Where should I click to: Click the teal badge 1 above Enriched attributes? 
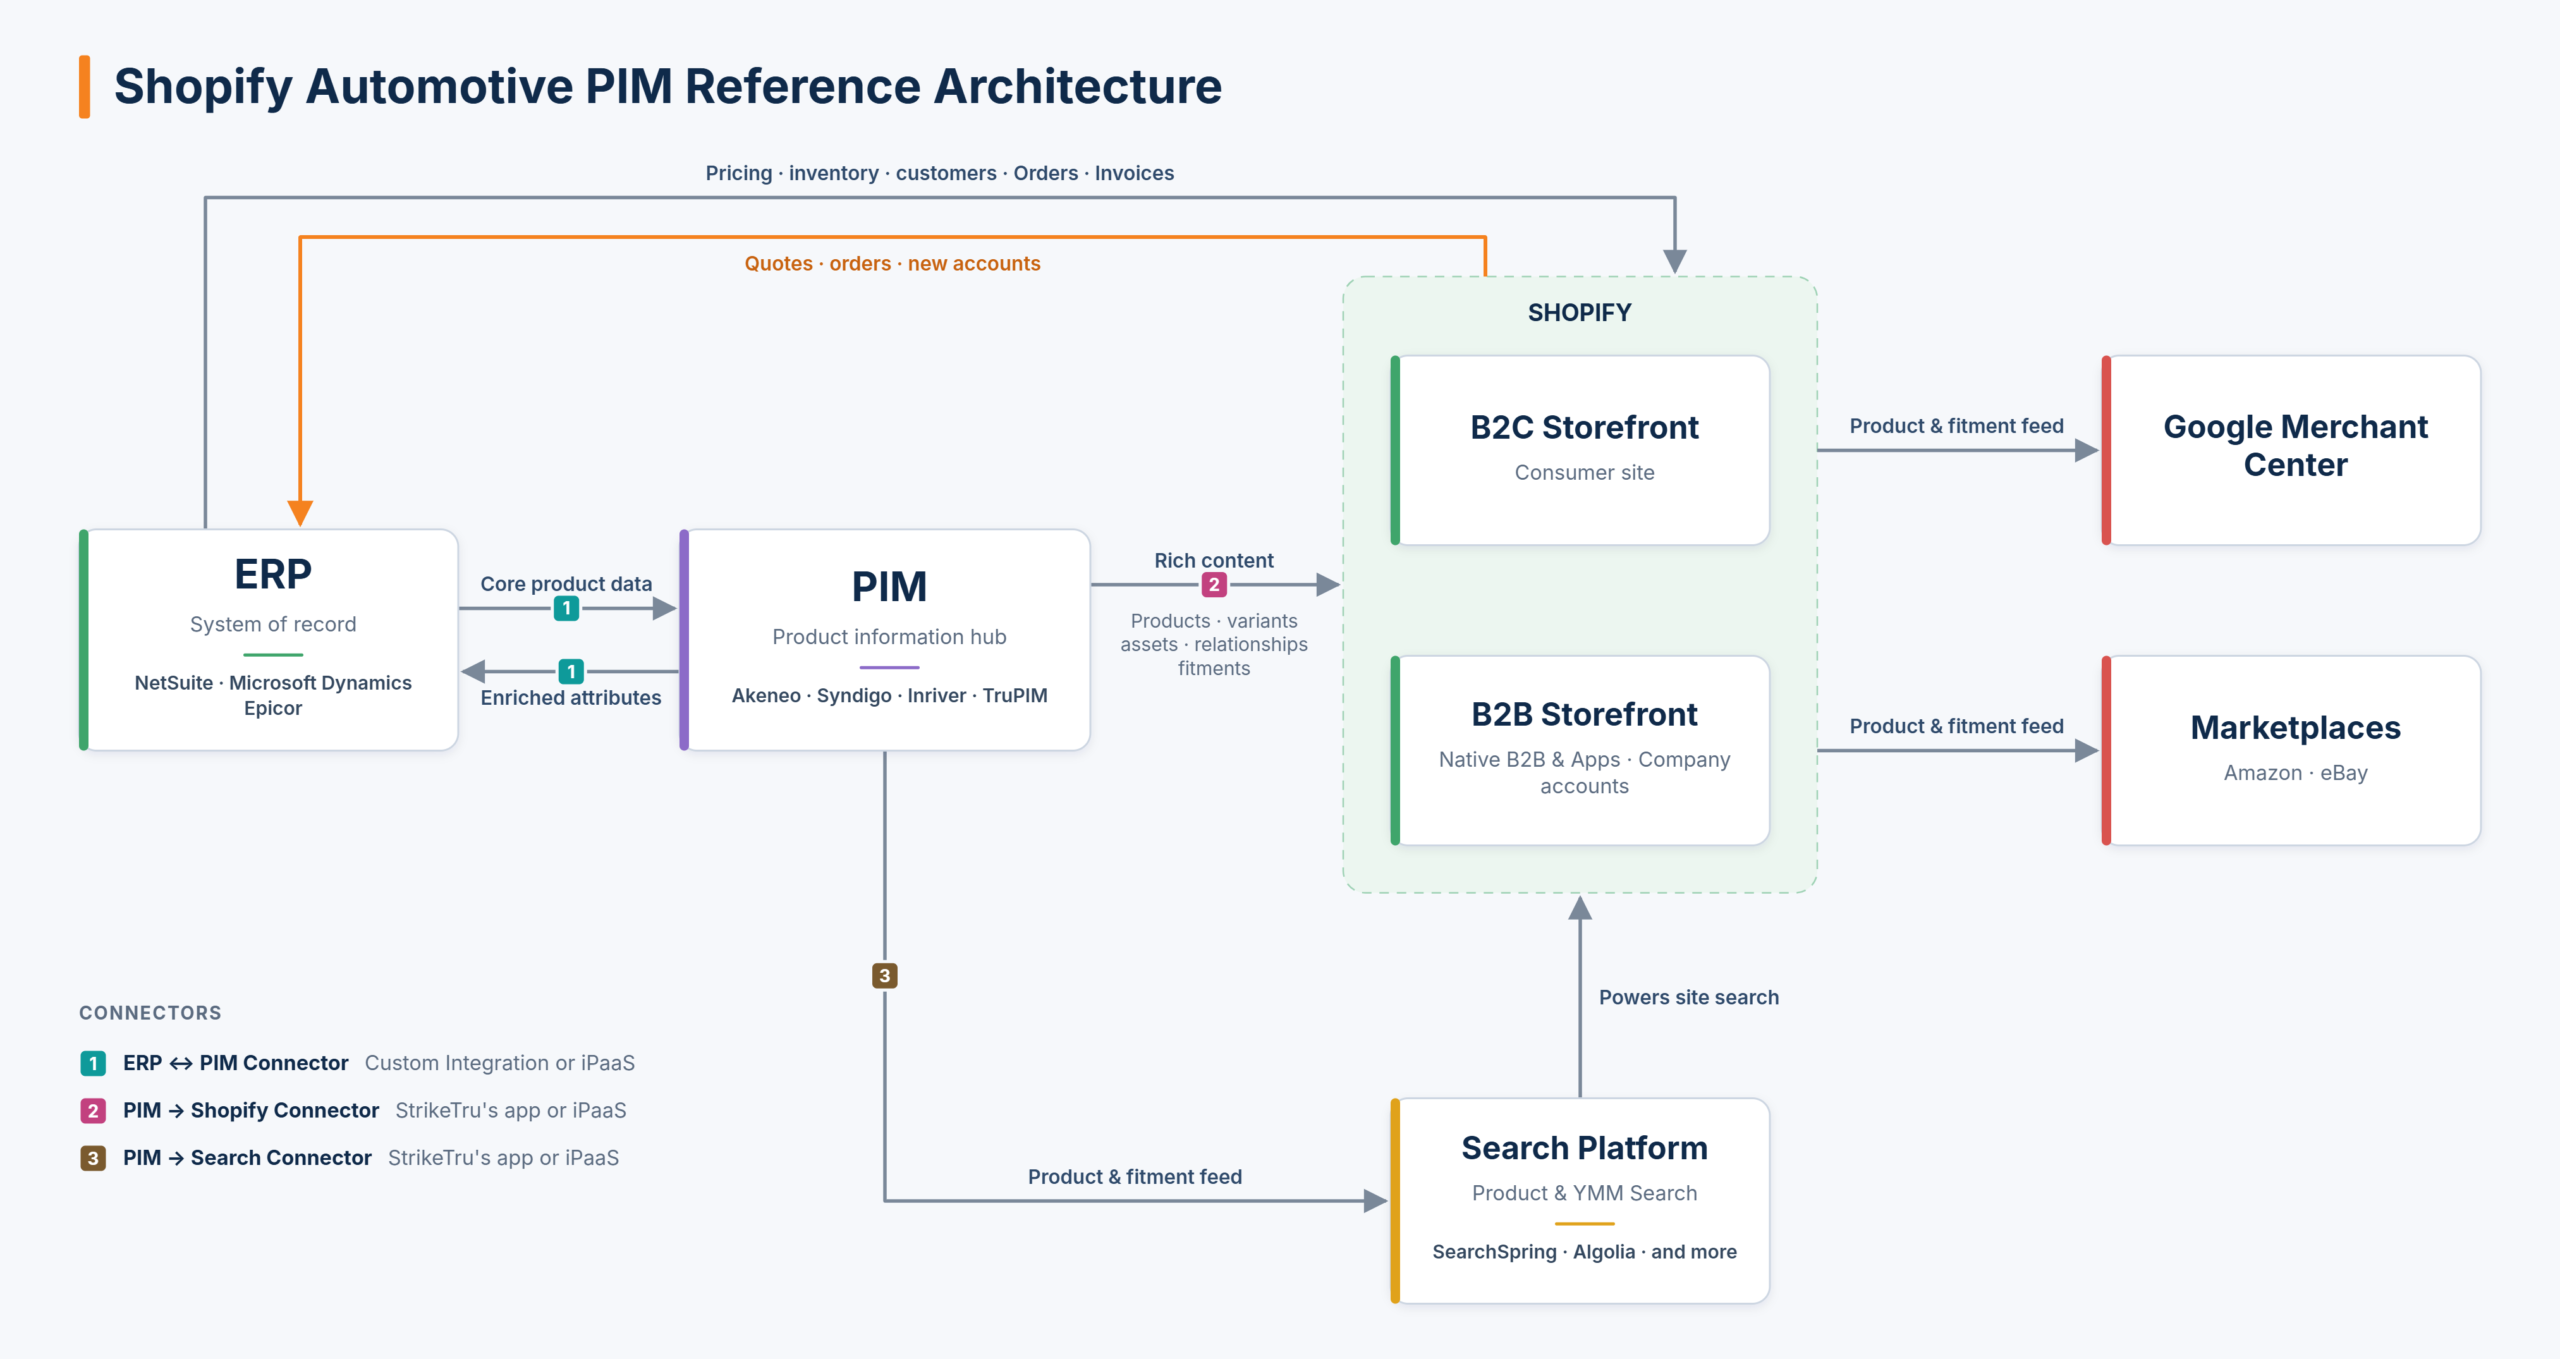[571, 672]
